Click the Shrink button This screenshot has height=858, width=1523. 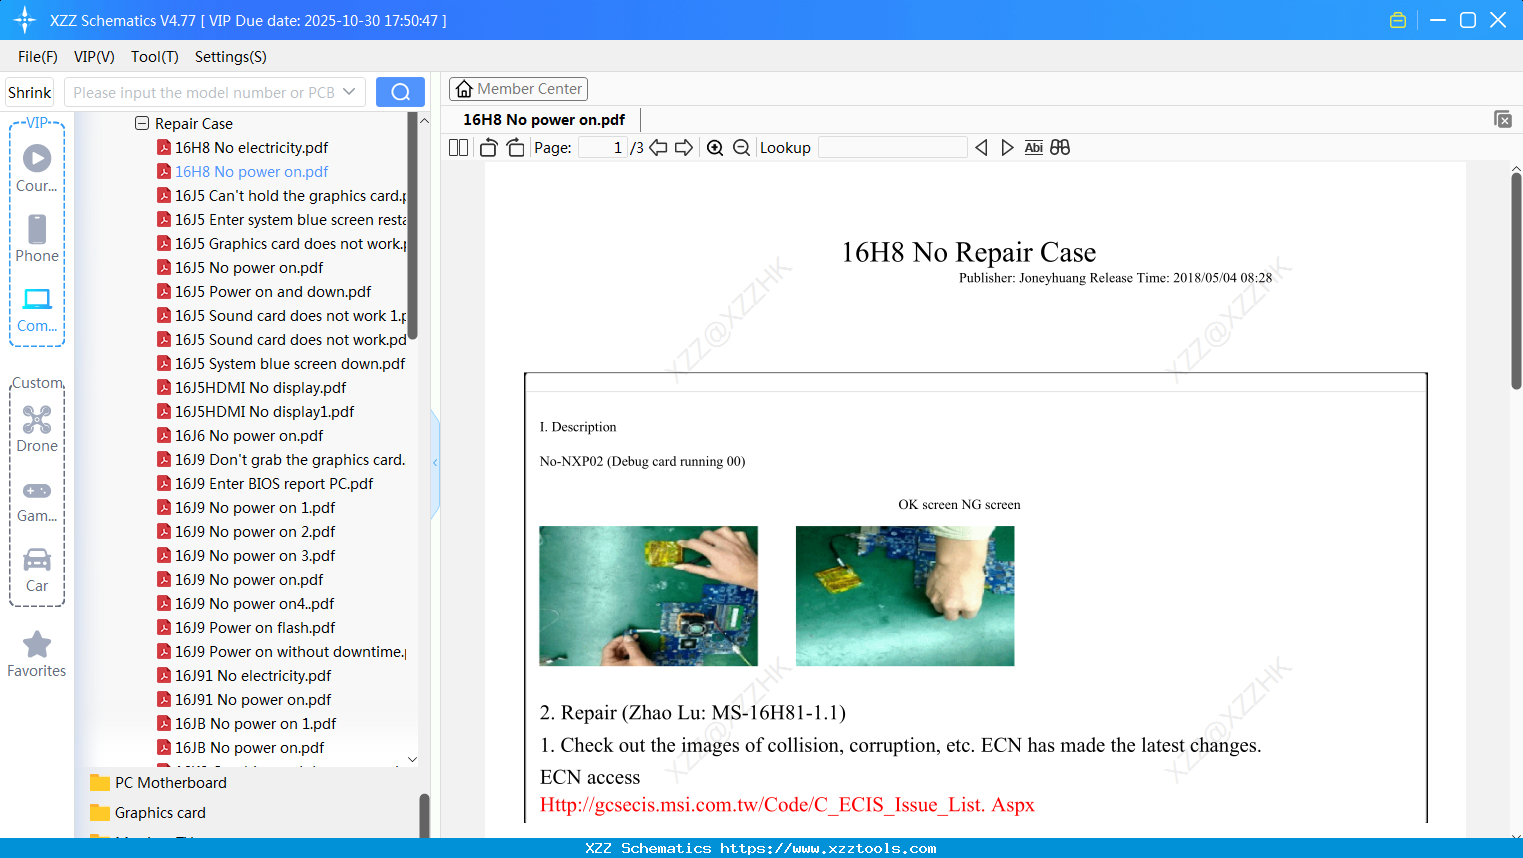30,92
